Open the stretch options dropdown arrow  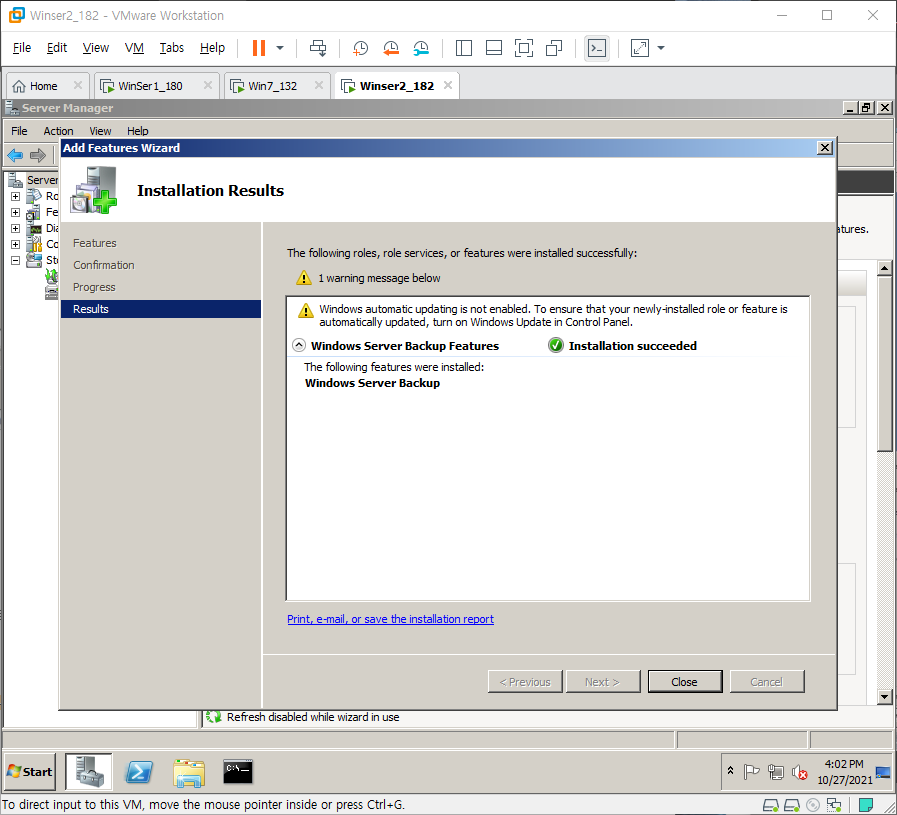click(661, 48)
